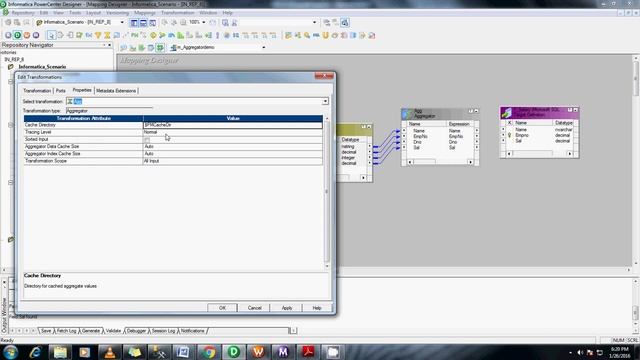Click the Tracing Level value Normal
Image resolution: width=640 pixels, height=360 pixels.
tap(233, 132)
